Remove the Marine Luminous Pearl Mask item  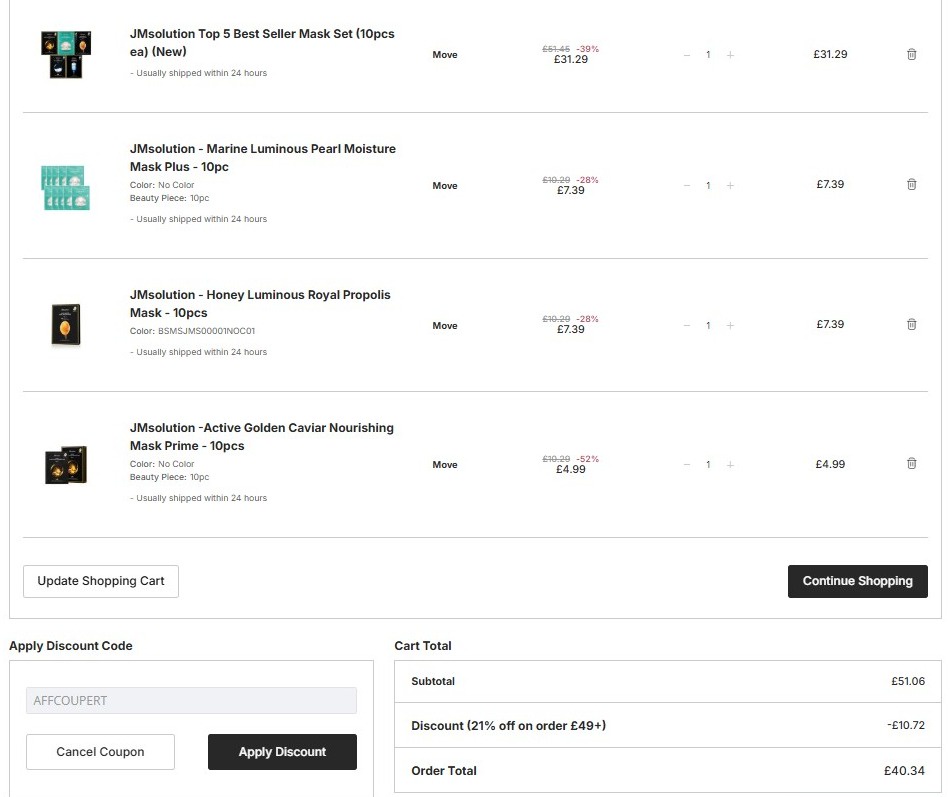pos(911,184)
